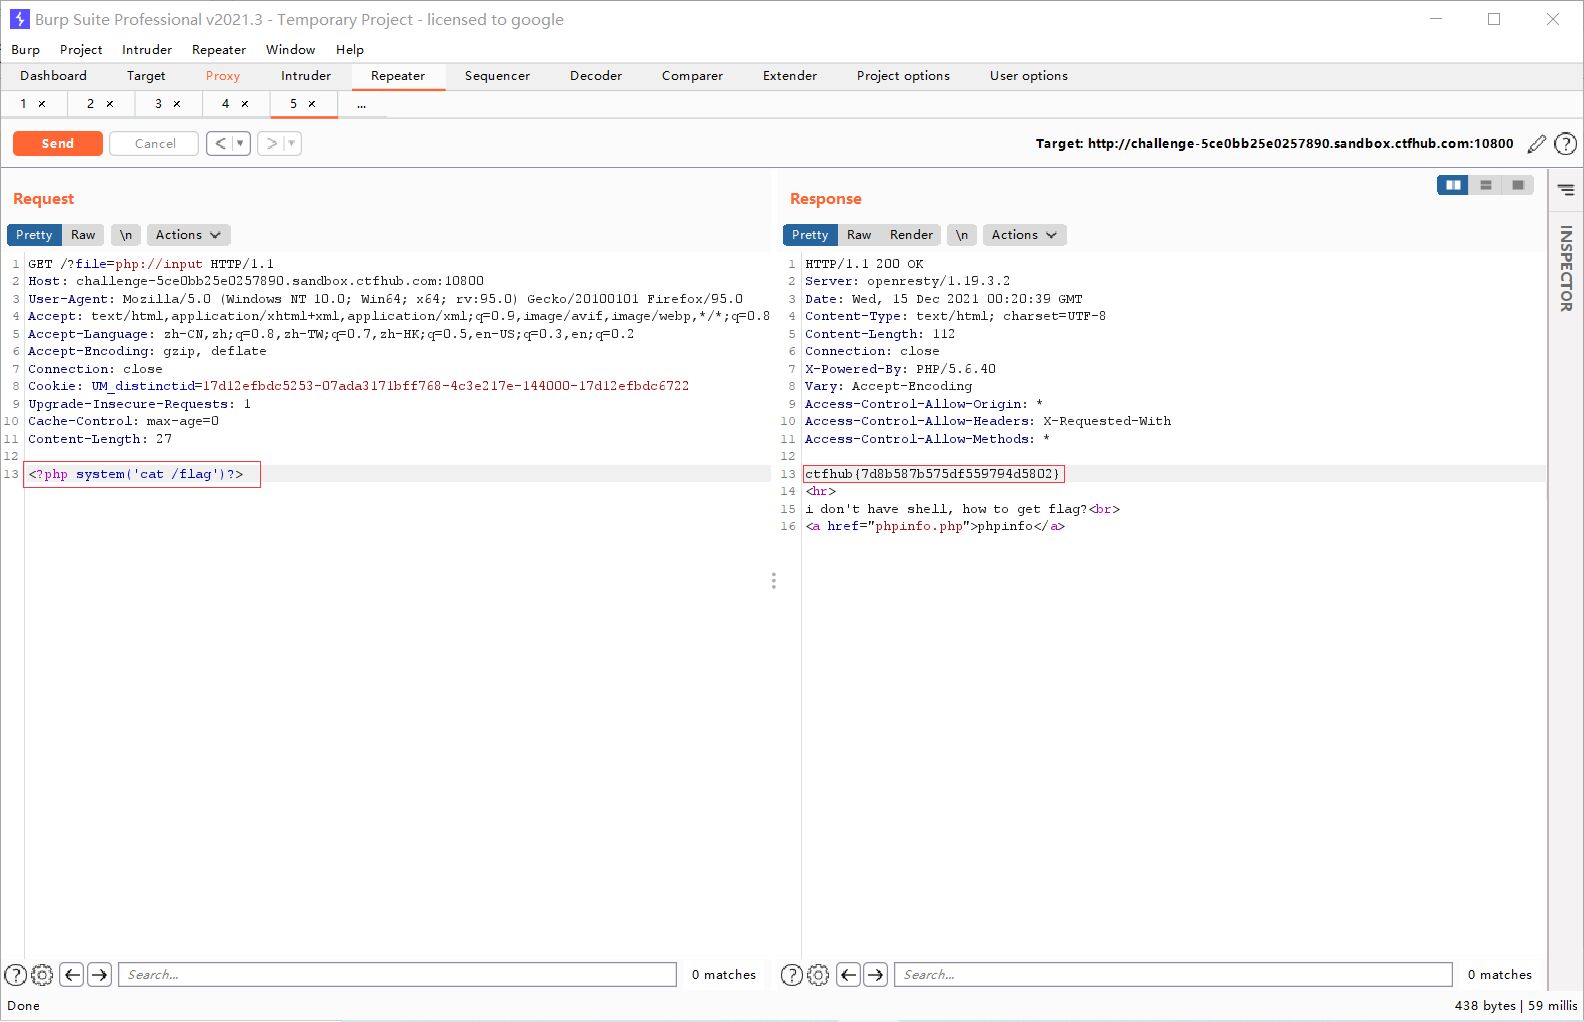Open the Intruder menu
Screen dimensions: 1584x1022
(147, 50)
